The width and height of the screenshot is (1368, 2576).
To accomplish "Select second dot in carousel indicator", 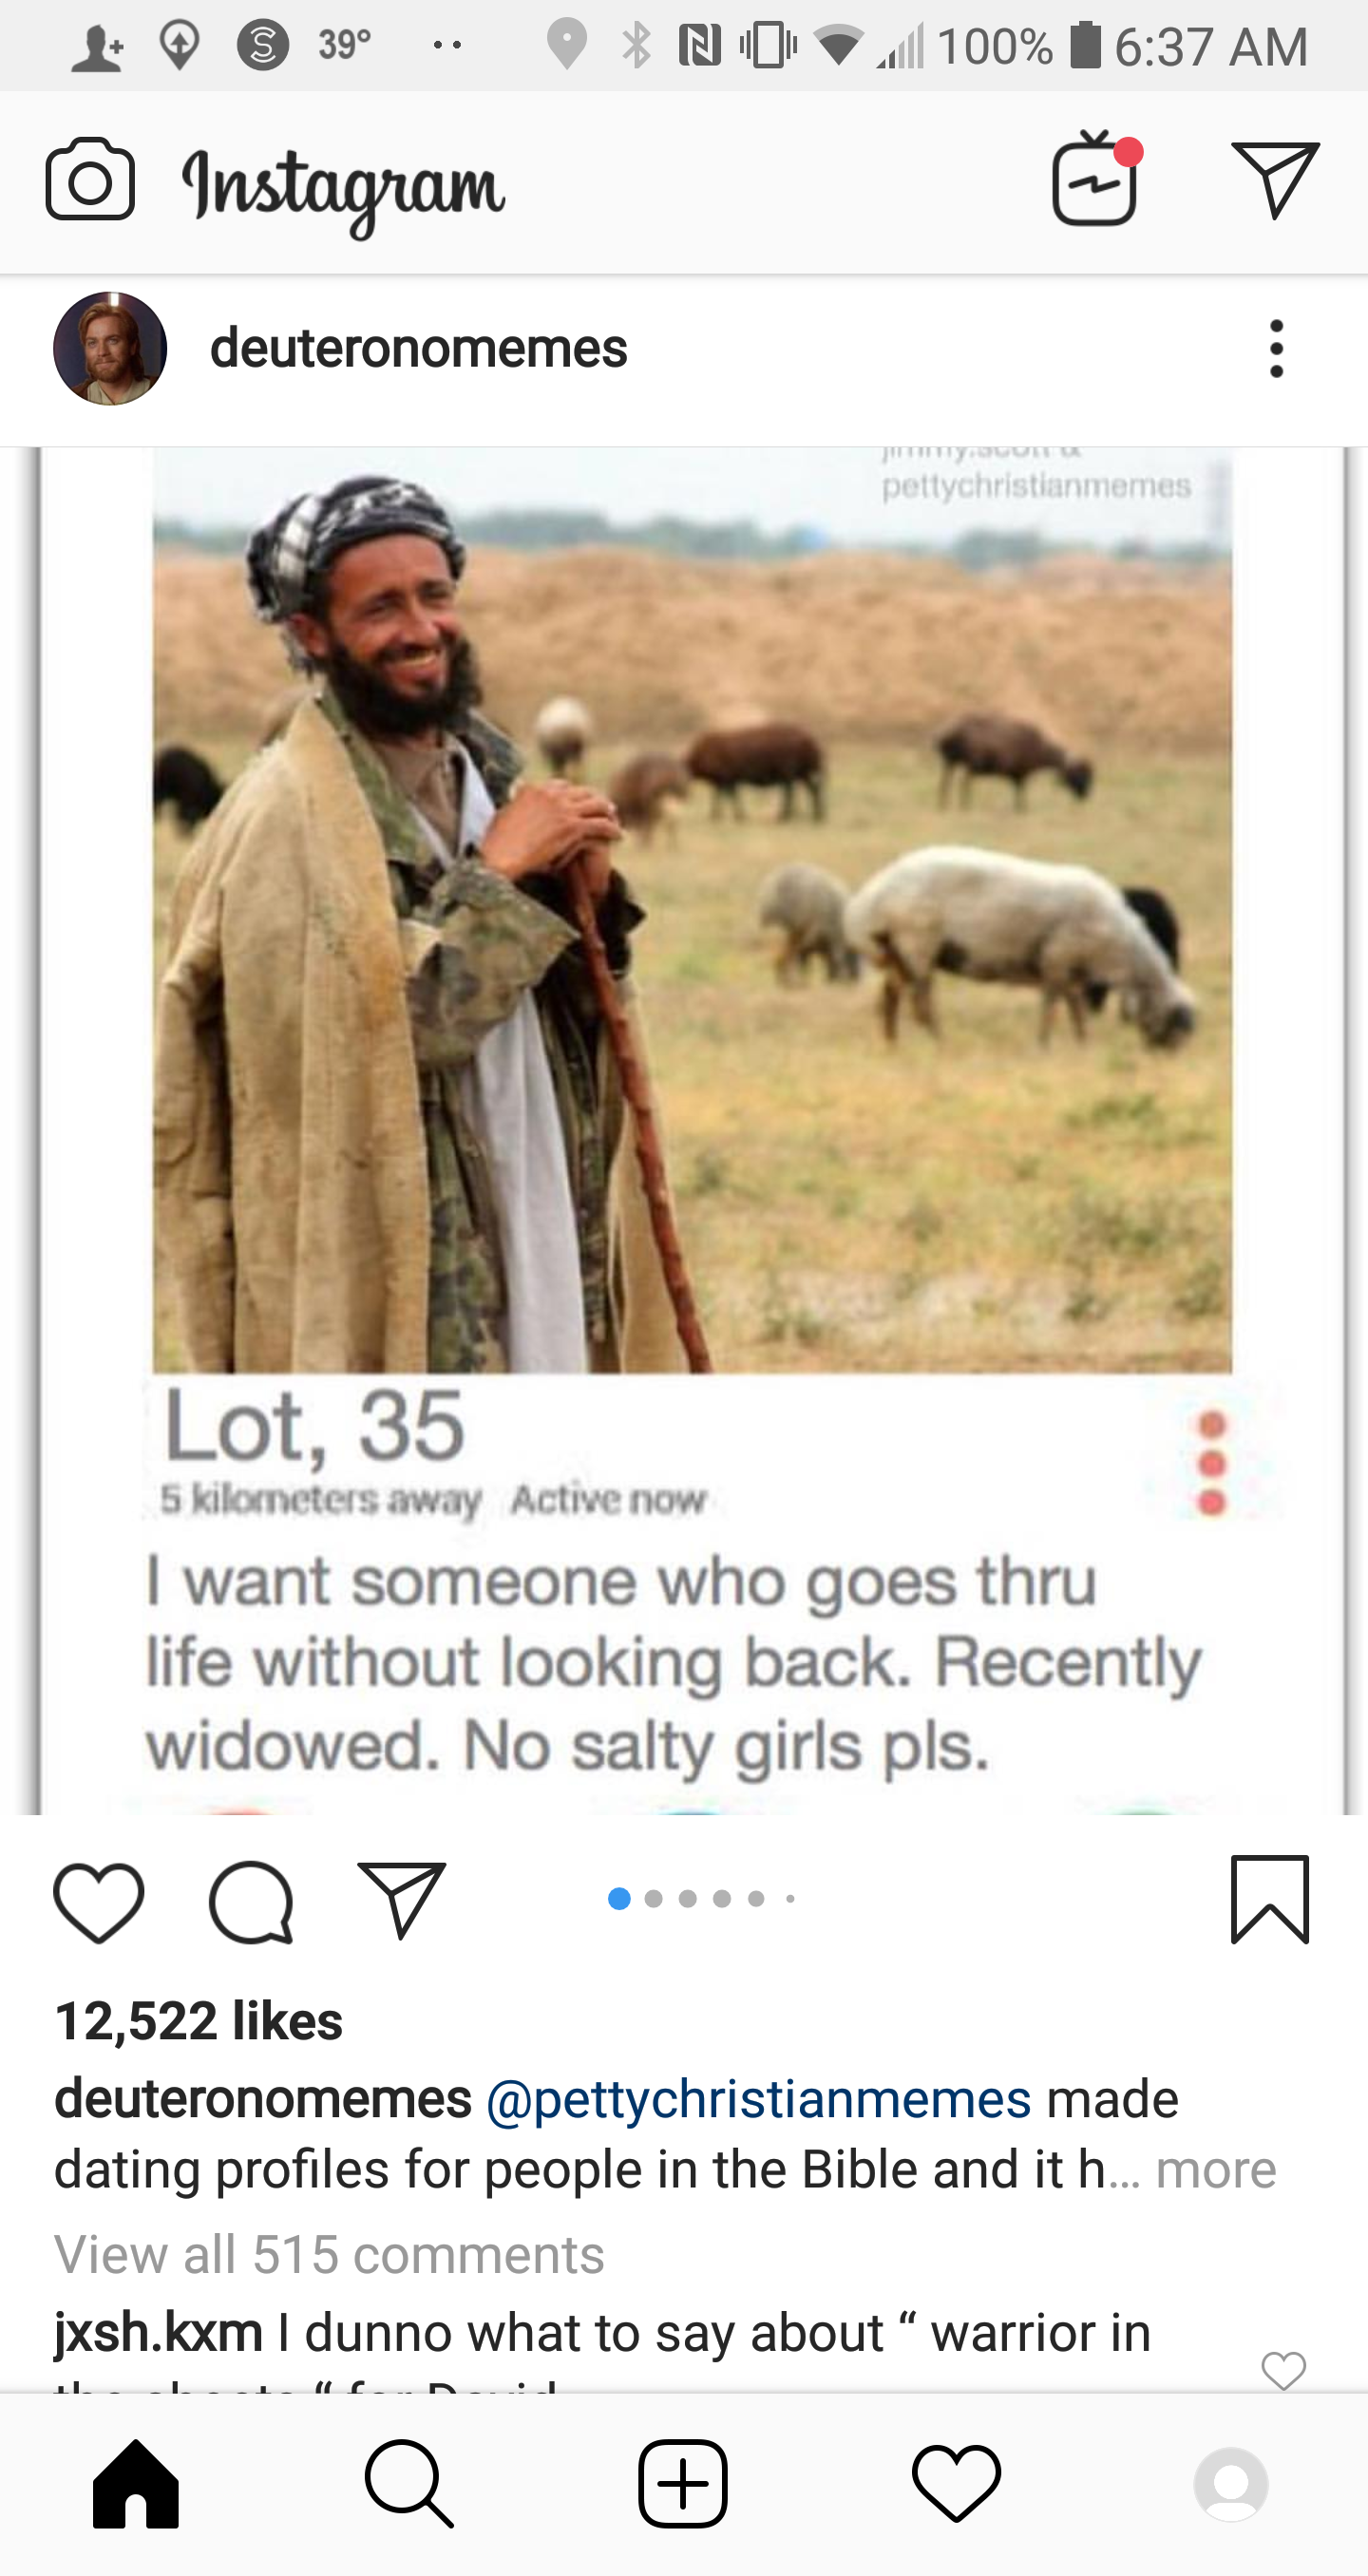I will pos(654,1899).
